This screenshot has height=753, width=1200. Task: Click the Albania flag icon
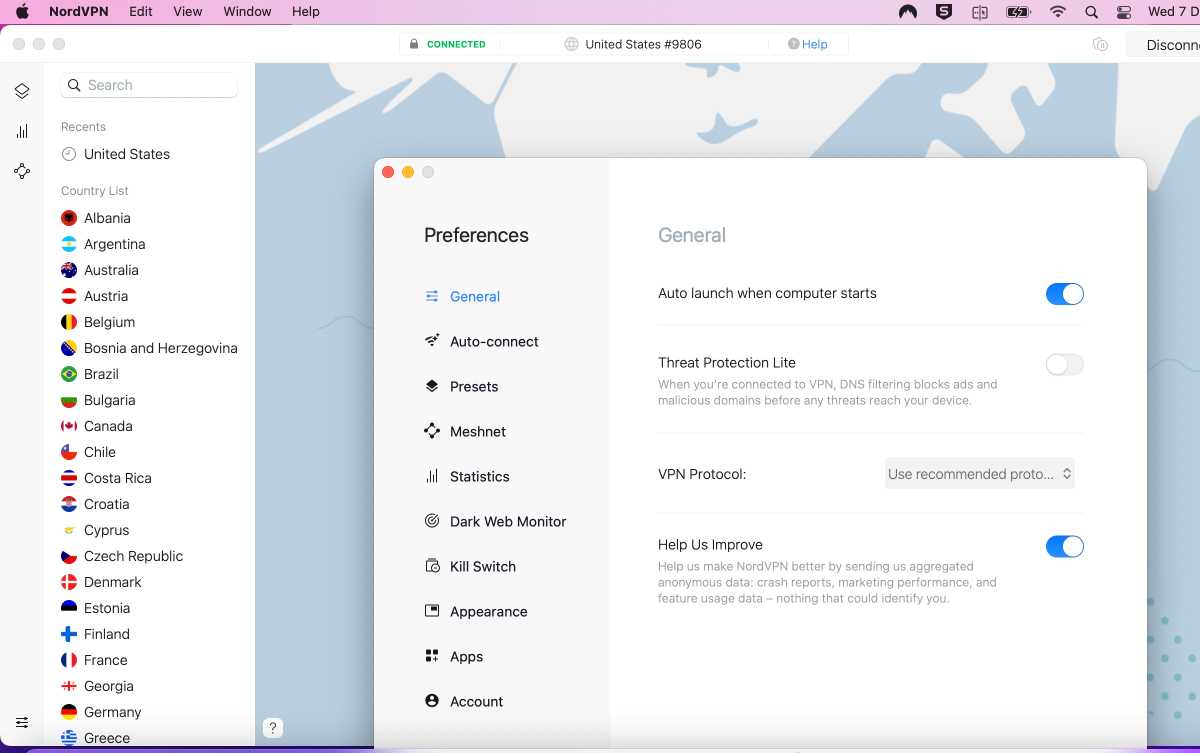[69, 218]
